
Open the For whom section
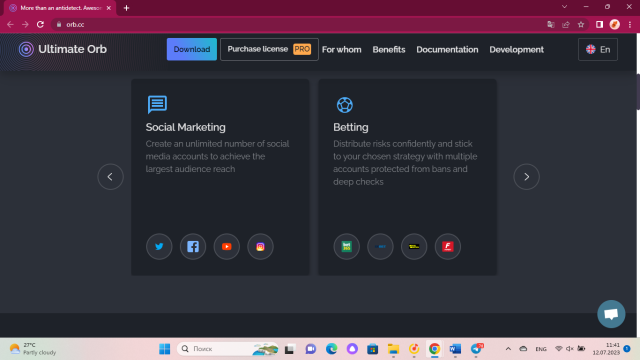[x=342, y=50]
